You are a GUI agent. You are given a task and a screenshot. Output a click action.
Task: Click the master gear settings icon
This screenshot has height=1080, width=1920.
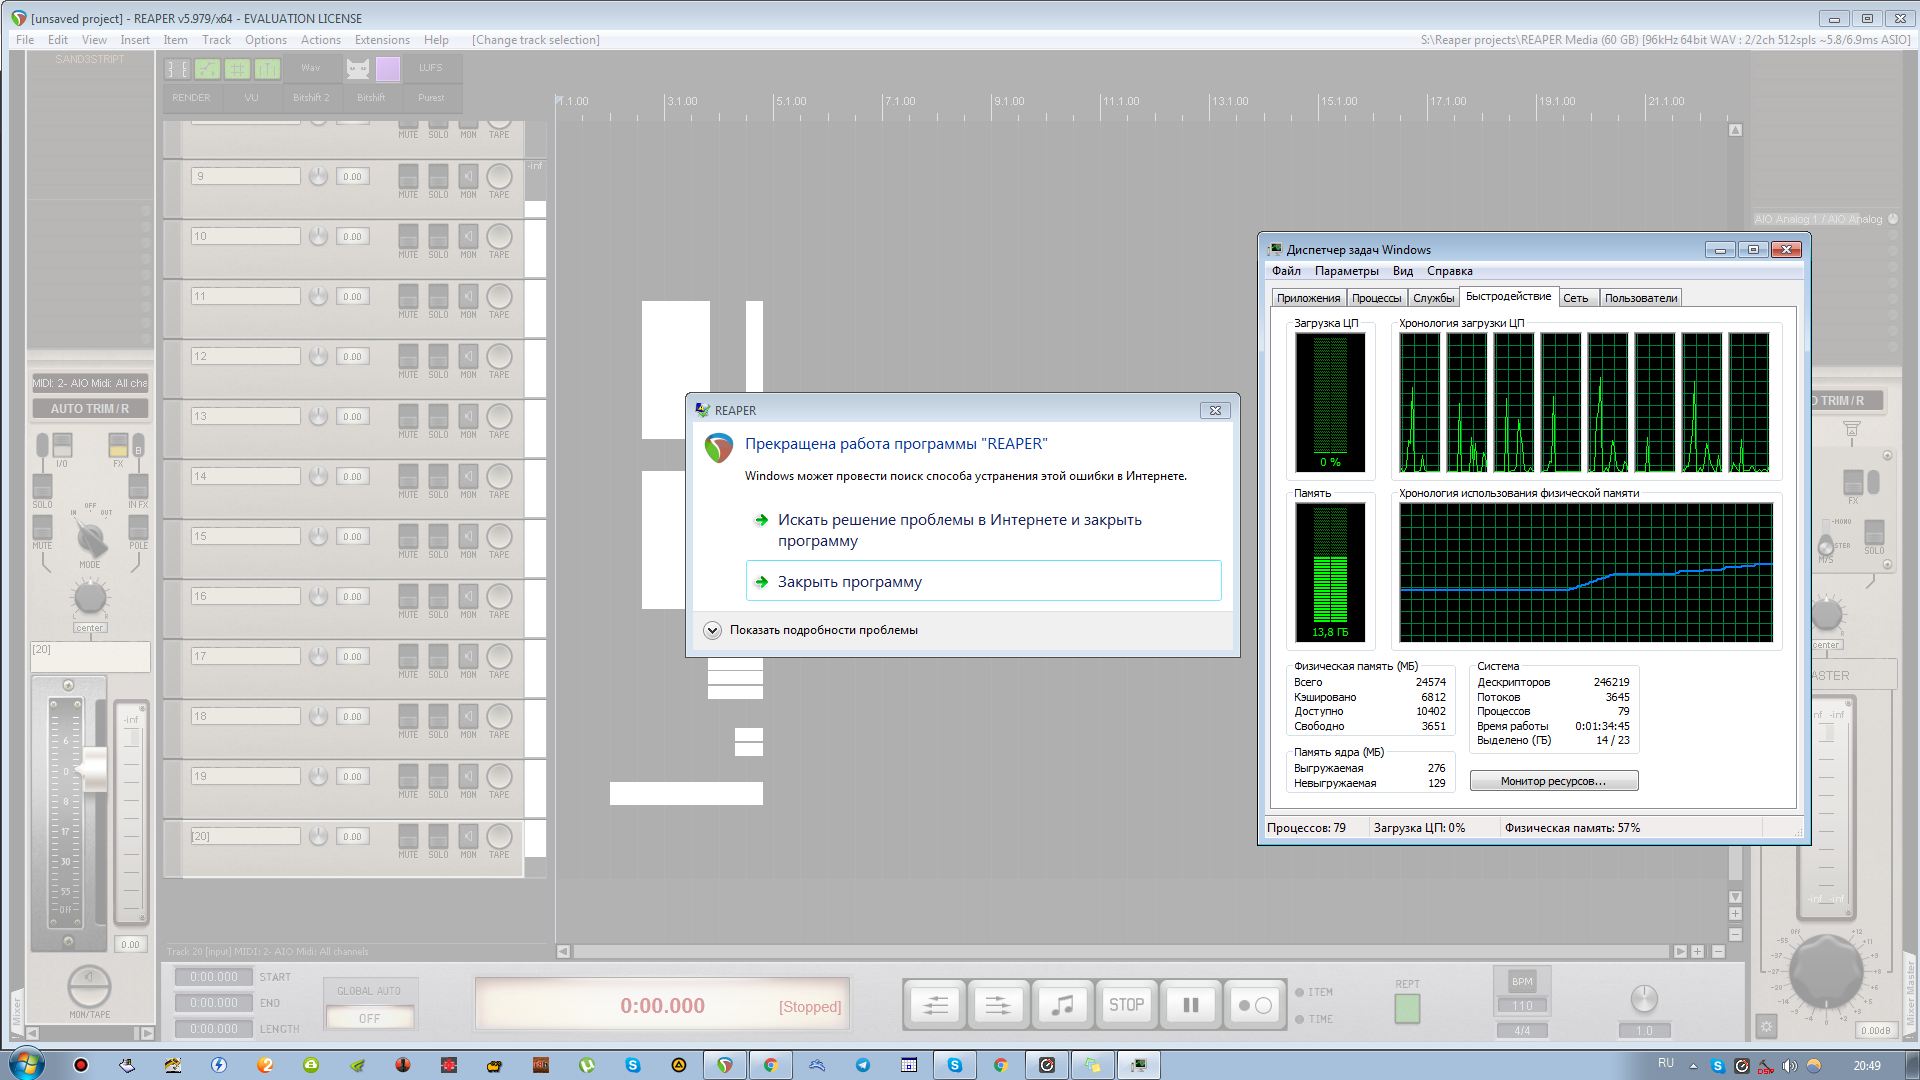pyautogui.click(x=1766, y=1027)
